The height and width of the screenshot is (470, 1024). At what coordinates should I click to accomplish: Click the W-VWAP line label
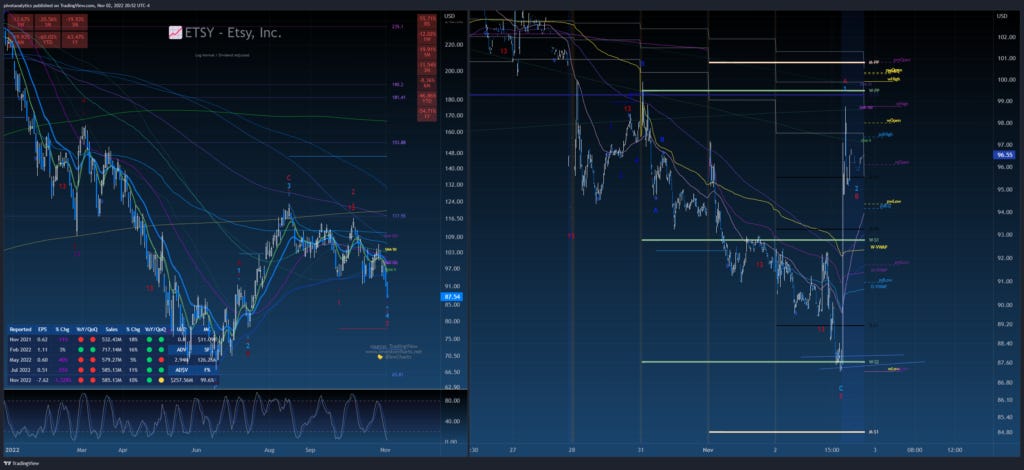click(x=878, y=248)
